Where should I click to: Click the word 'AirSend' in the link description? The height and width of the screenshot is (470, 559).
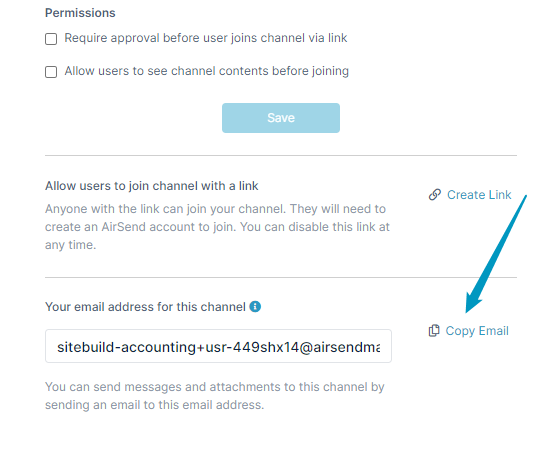[123, 227]
